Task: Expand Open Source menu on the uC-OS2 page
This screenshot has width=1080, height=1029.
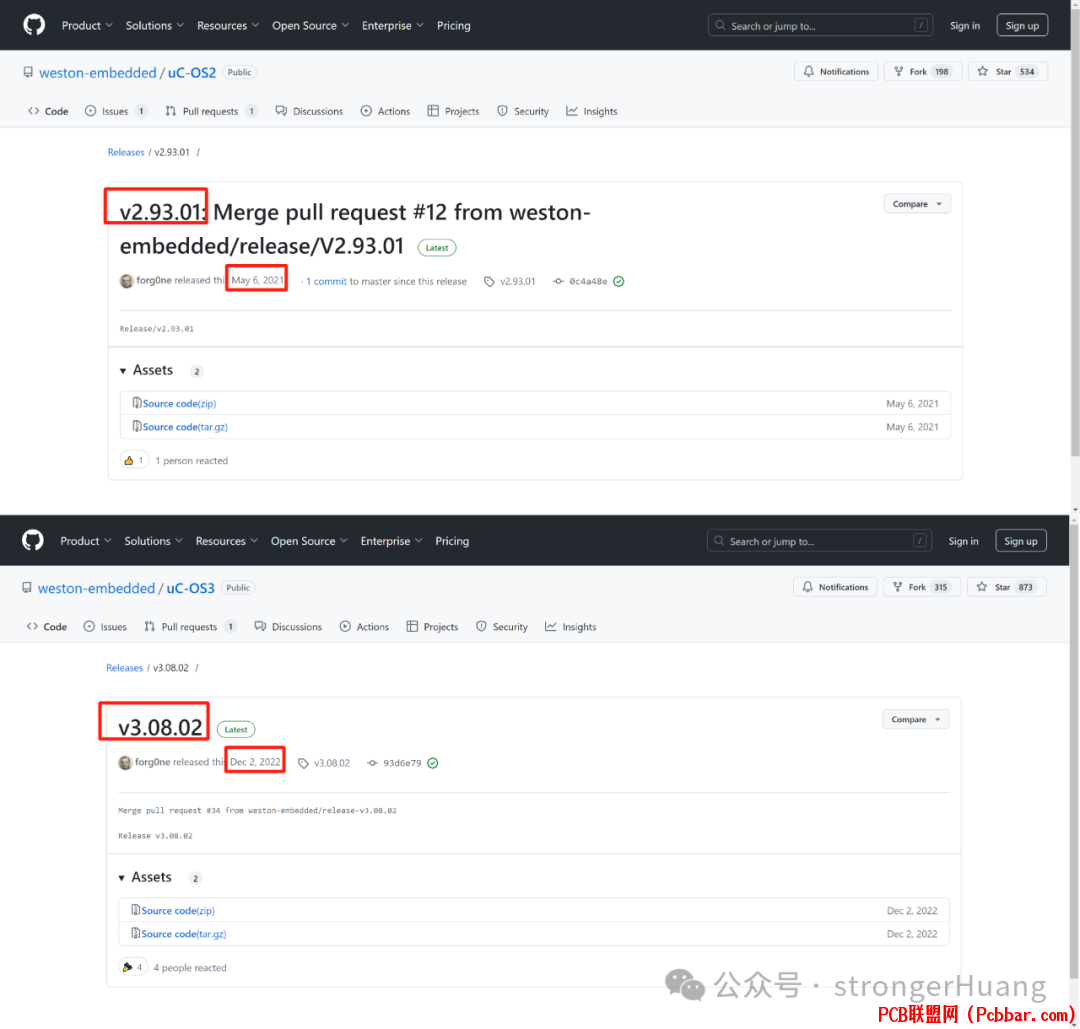Action: click(310, 25)
